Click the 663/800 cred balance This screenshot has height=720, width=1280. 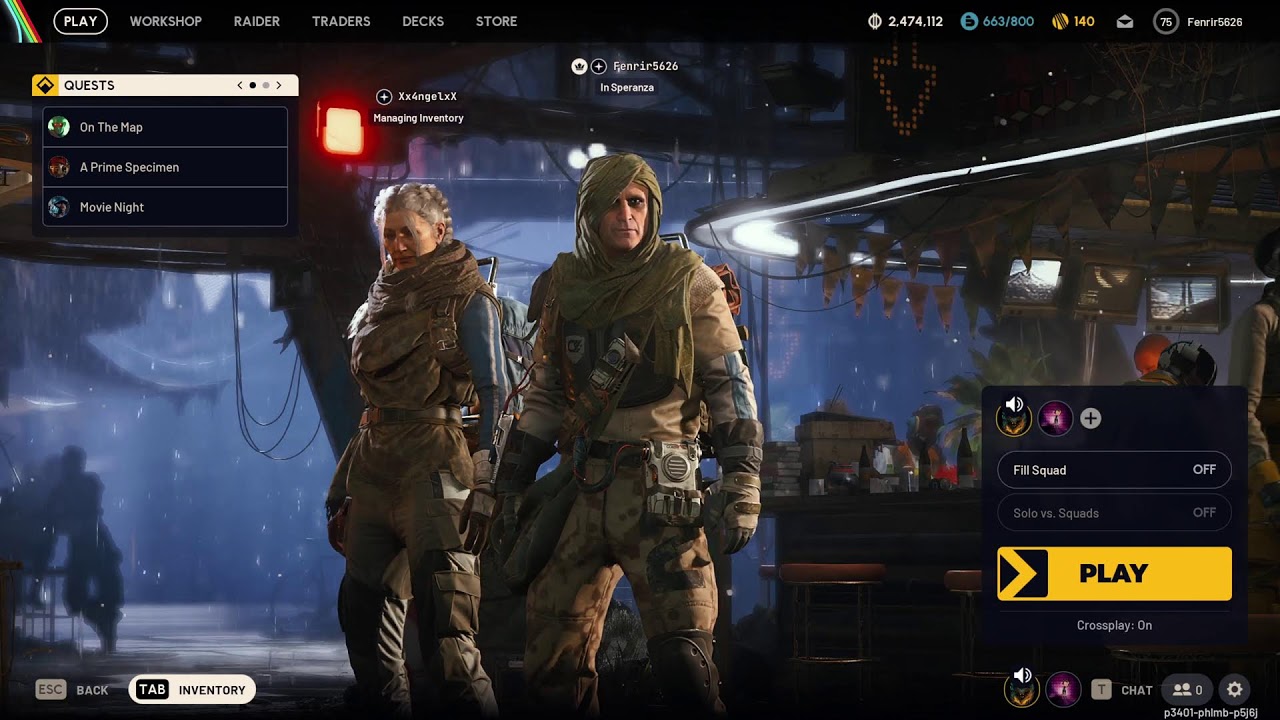(x=1008, y=21)
